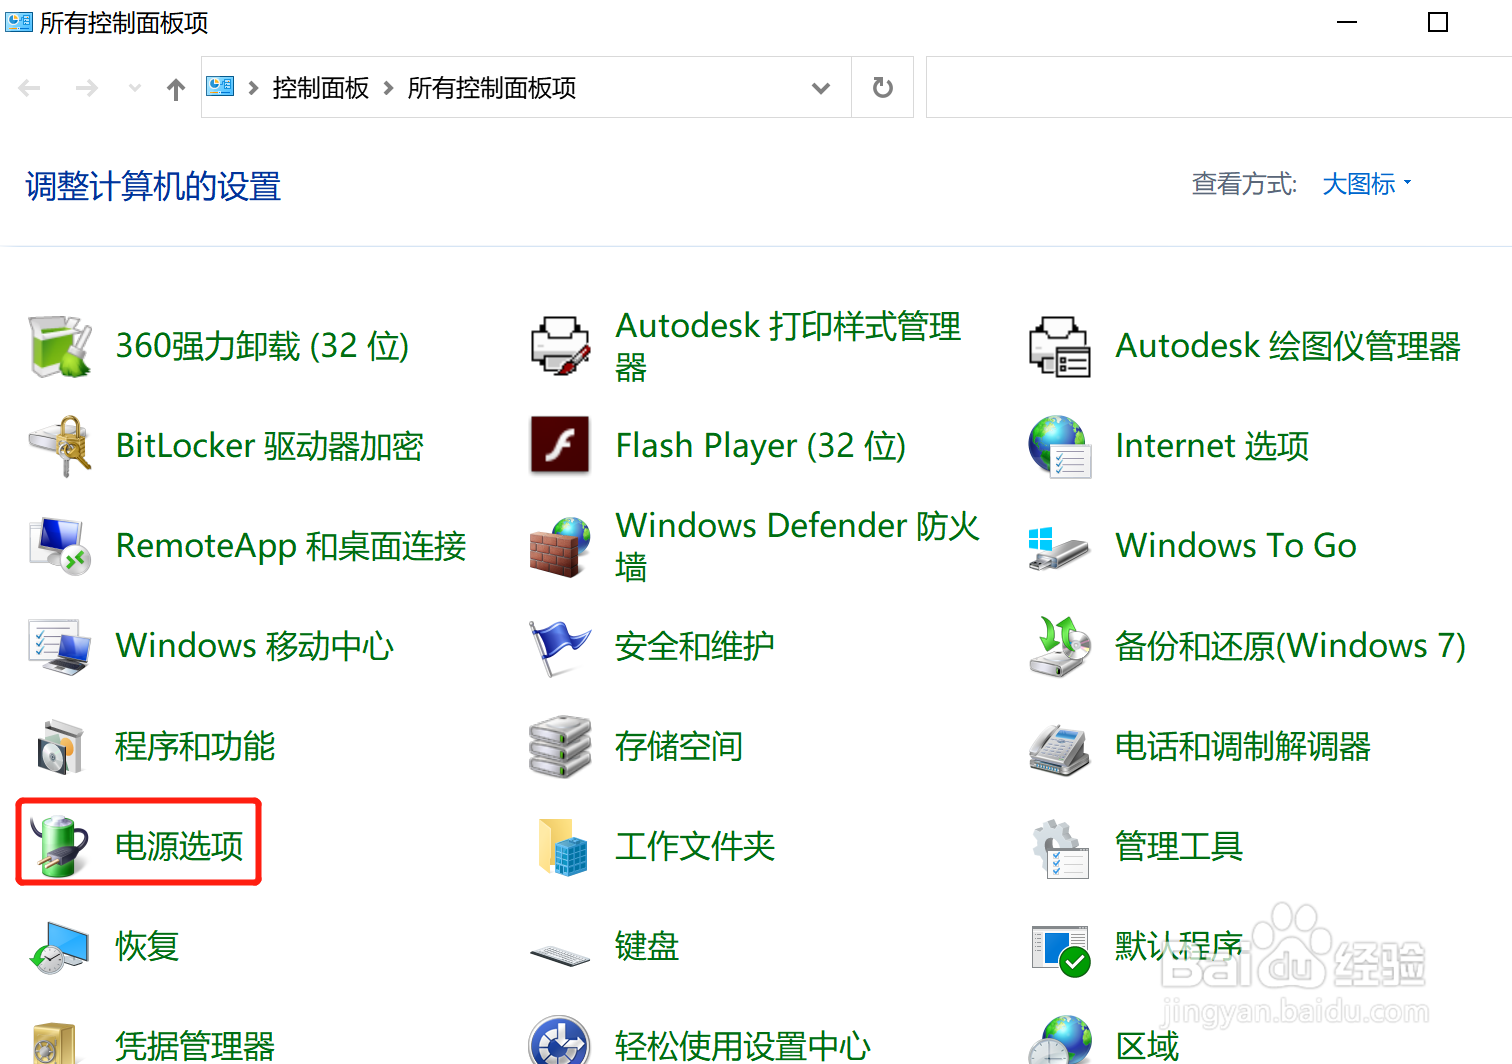
Task: Open the 工作文件夹 folder icon
Action: 562,847
